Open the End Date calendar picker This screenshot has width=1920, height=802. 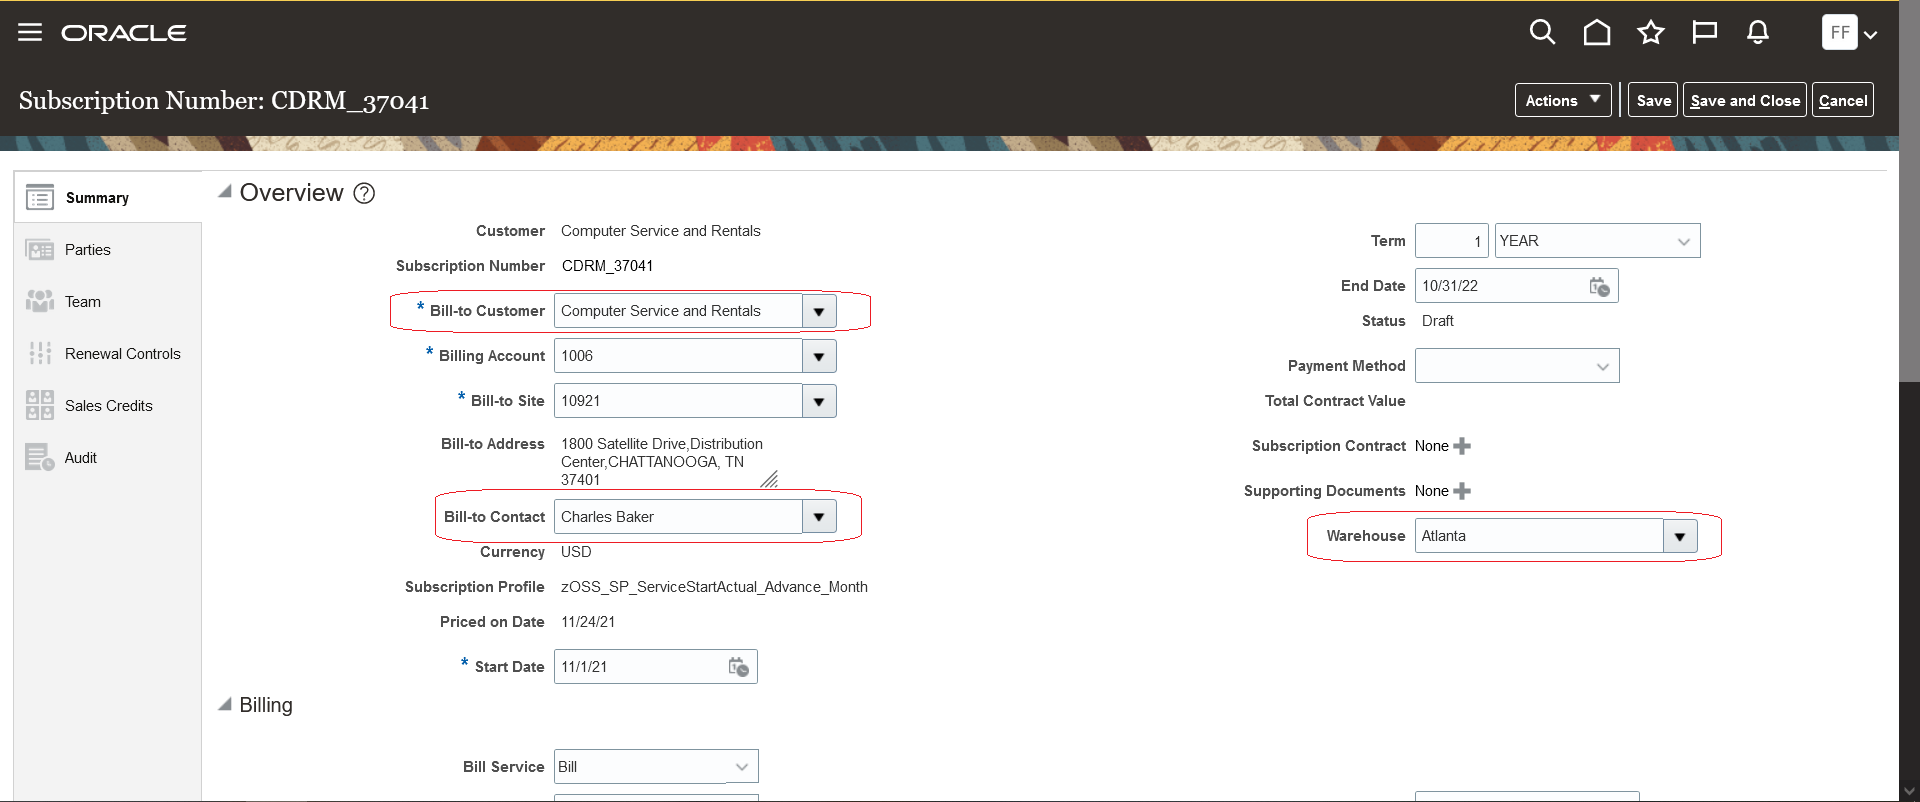(1599, 286)
